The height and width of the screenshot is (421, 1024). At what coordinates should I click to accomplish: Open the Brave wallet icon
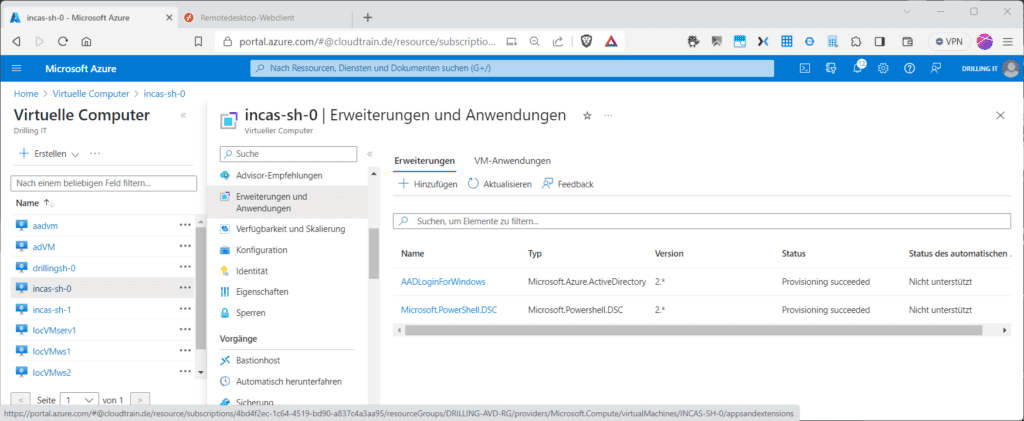(x=907, y=41)
